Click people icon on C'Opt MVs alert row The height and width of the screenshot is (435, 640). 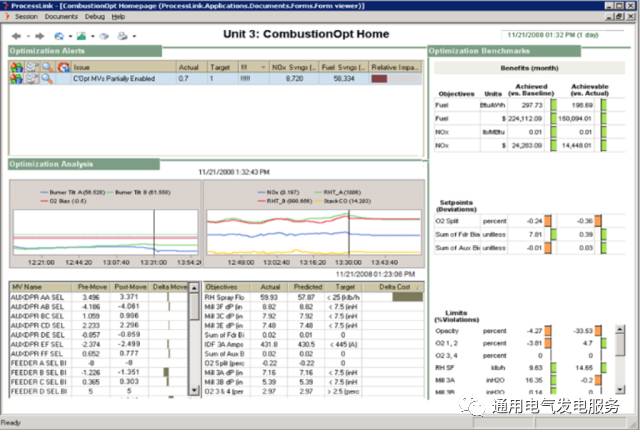(x=17, y=78)
